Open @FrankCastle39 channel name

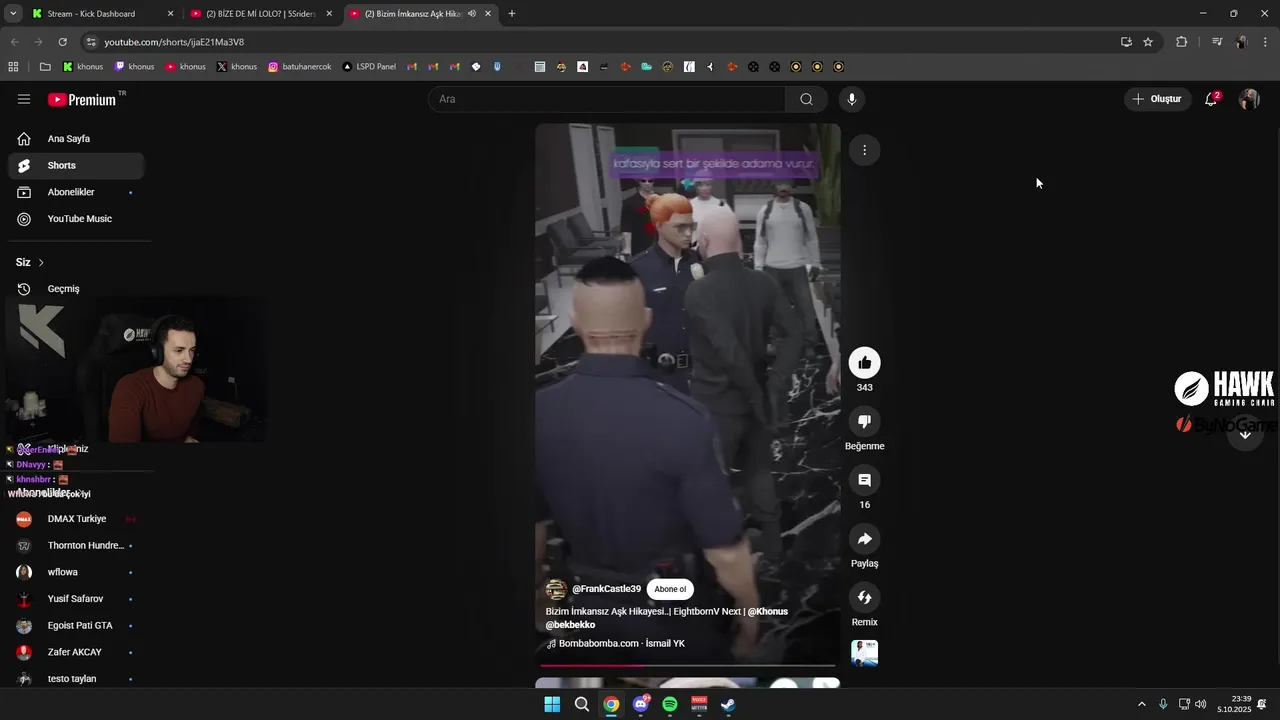point(606,589)
